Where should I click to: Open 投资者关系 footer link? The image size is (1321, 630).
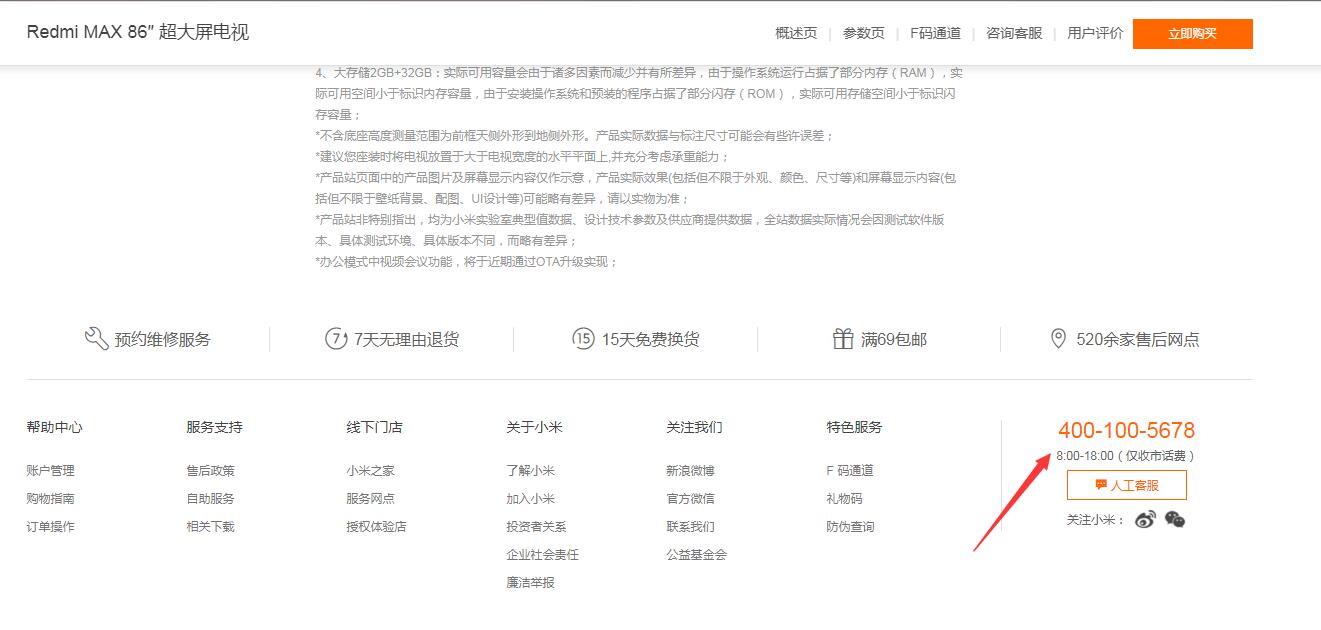[537, 526]
